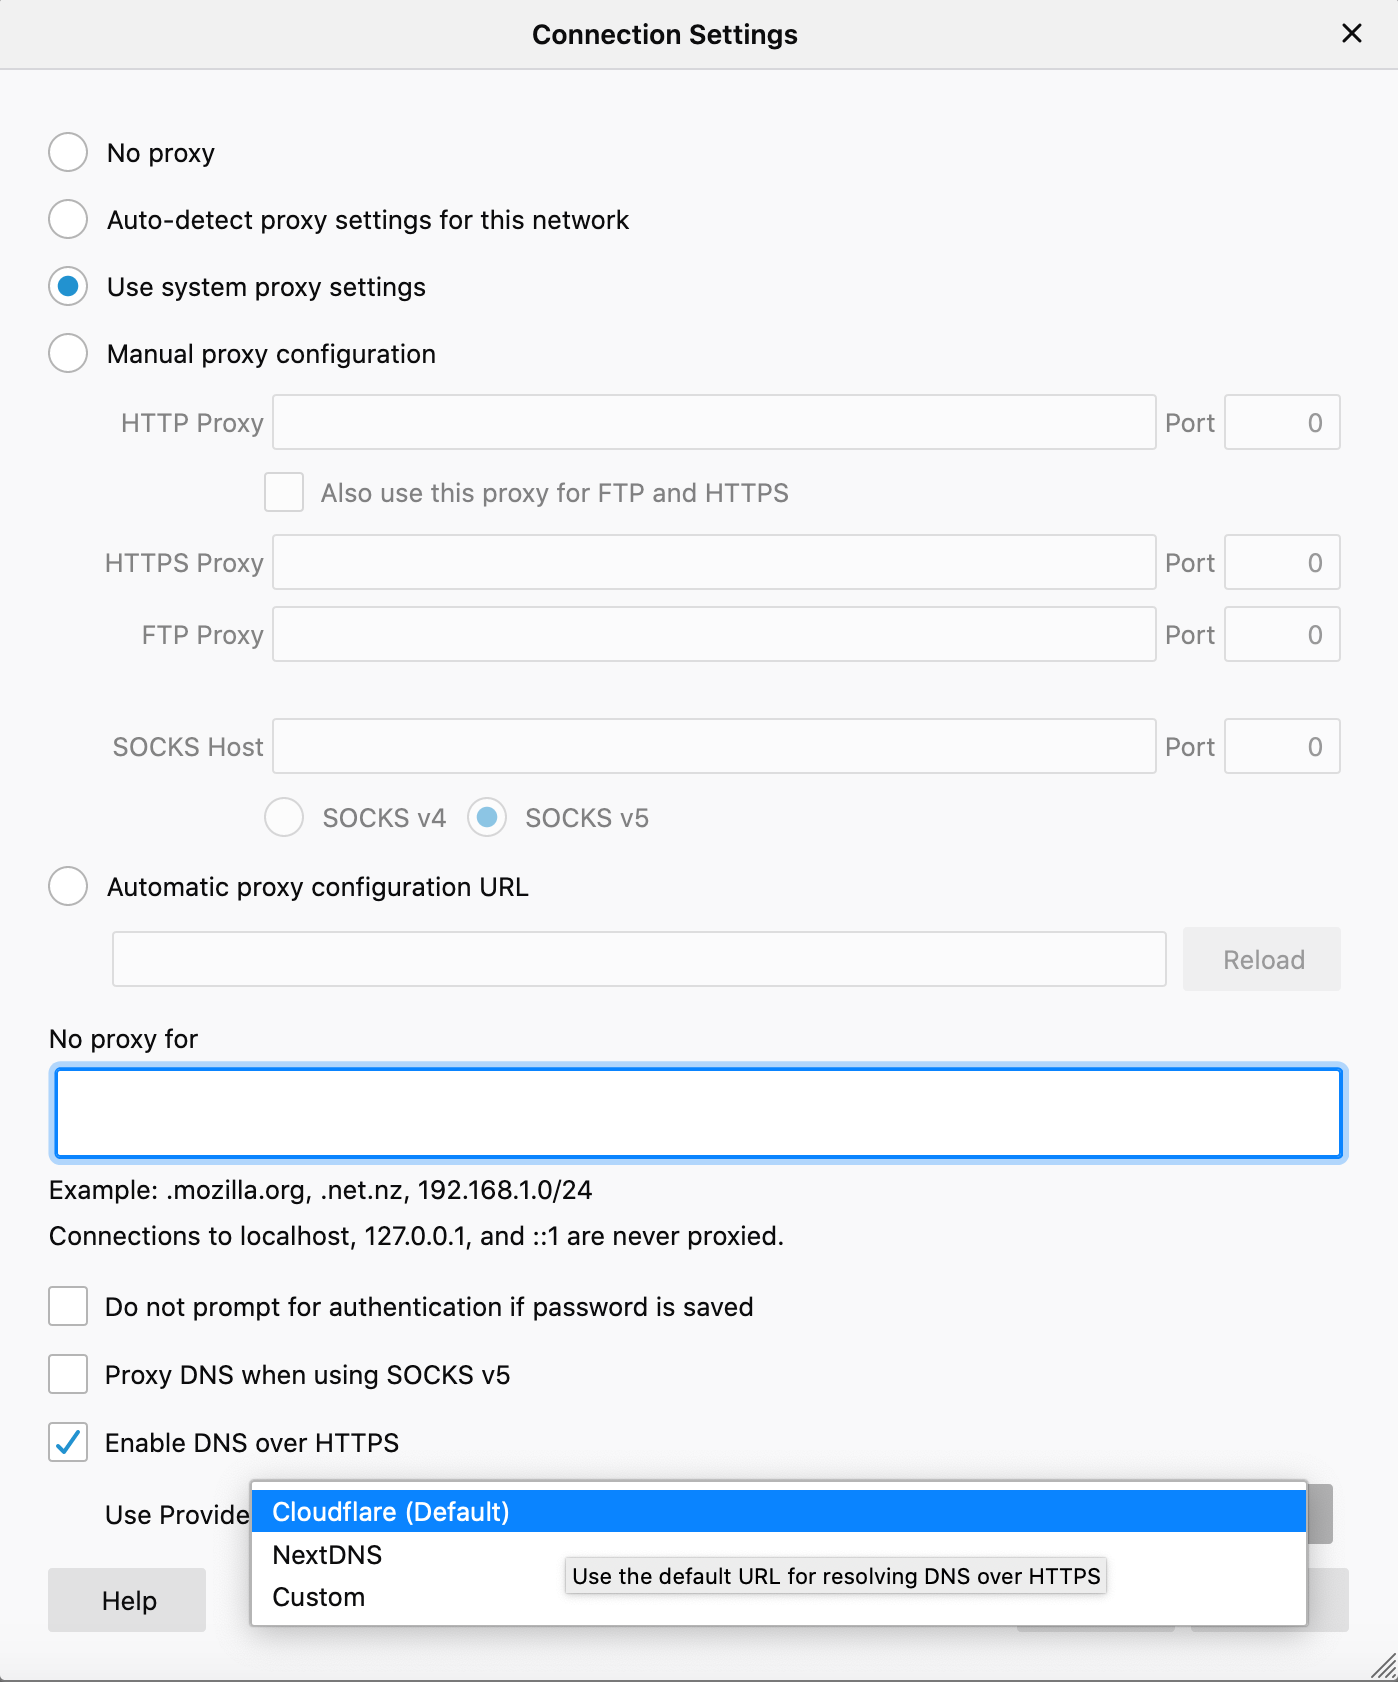1398x1682 pixels.
Task: Select Use system proxy settings radio button
Action: (68, 287)
